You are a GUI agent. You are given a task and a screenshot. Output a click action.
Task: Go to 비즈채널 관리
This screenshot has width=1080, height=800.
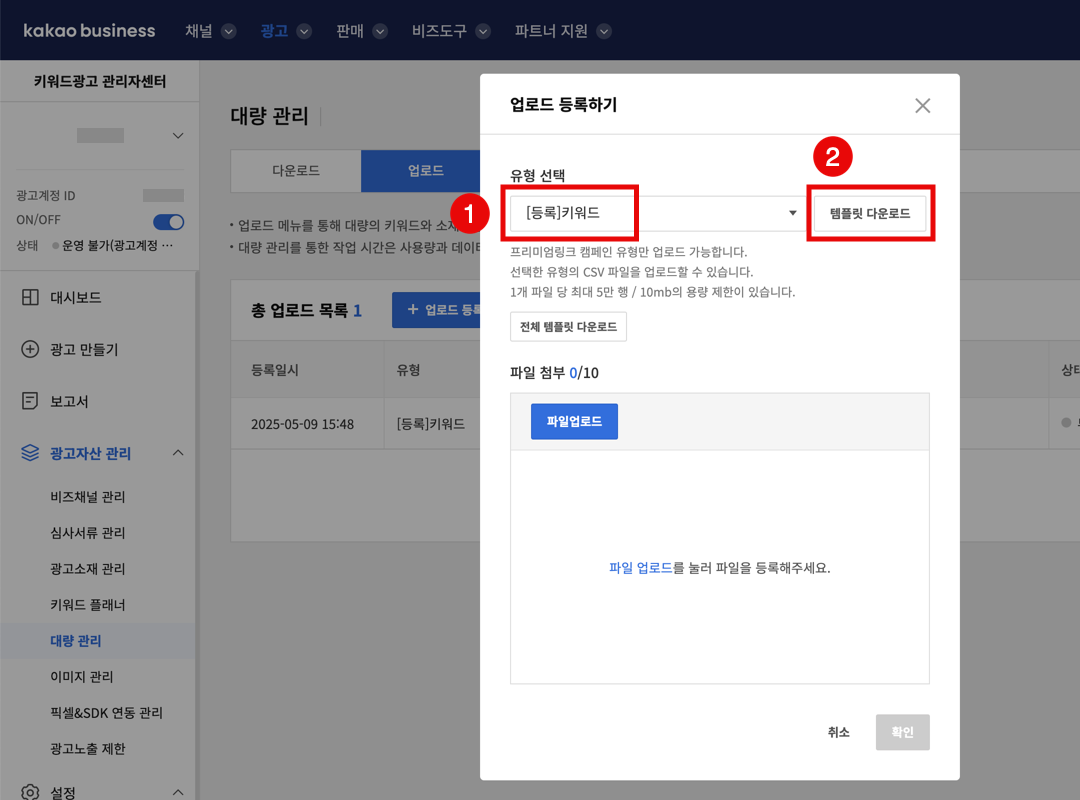(87, 497)
